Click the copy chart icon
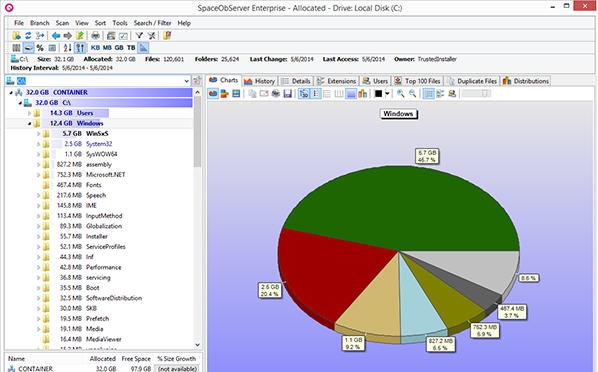Viewport: 598px width, 372px height. (252, 93)
